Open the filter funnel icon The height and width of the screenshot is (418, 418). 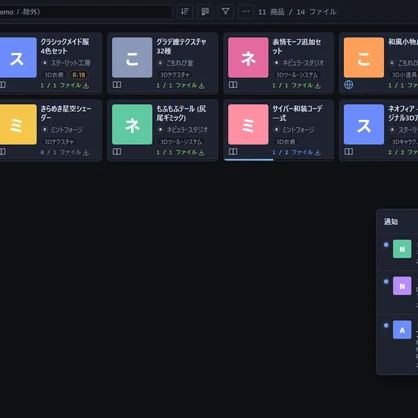[226, 12]
